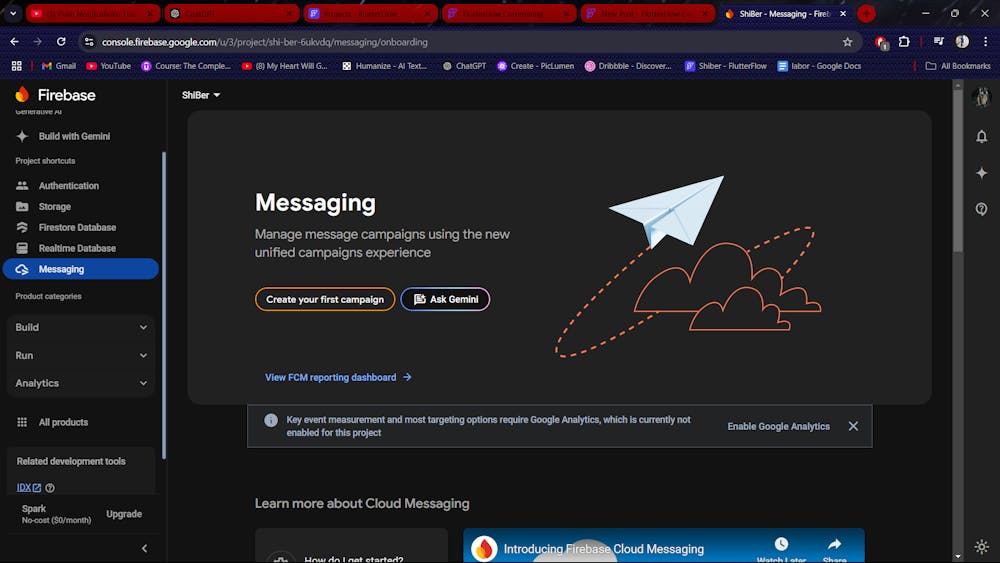The image size is (1000, 563).
Task: Switch to fifth browser tab
Action: tap(647, 13)
